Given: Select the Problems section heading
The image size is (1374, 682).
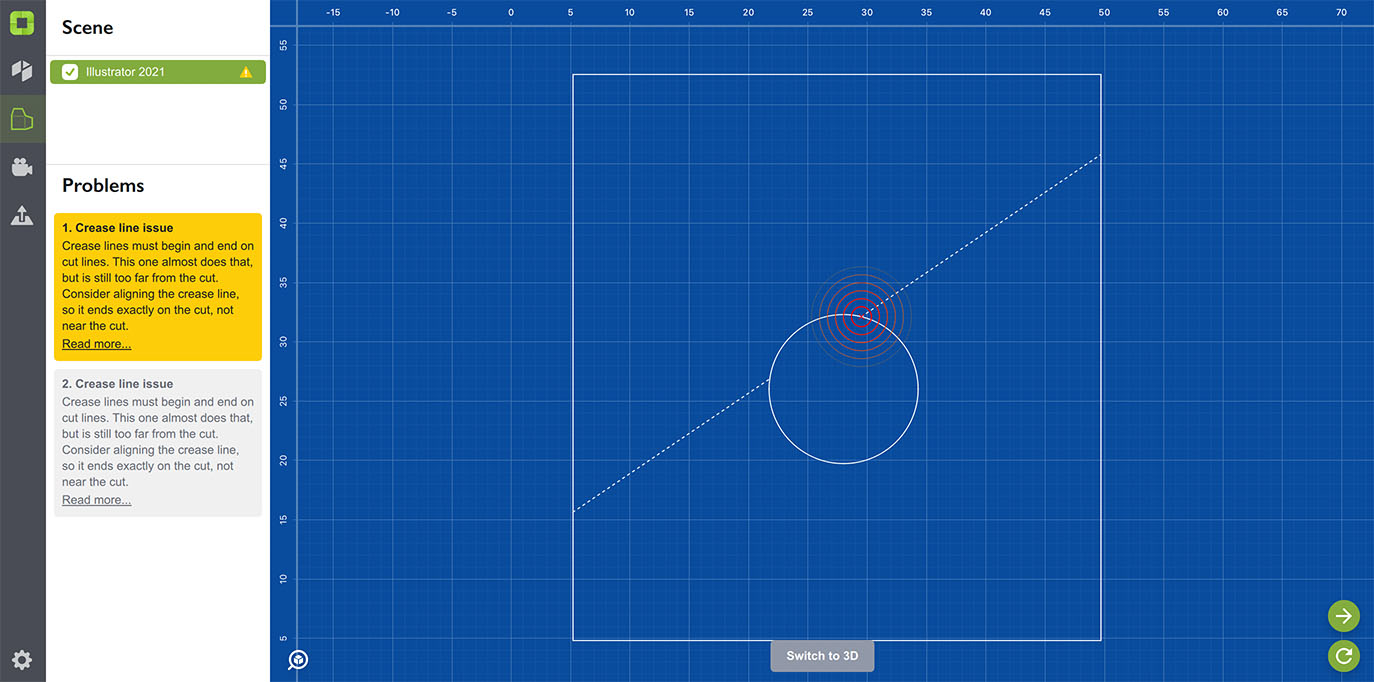Looking at the screenshot, I should pos(103,185).
